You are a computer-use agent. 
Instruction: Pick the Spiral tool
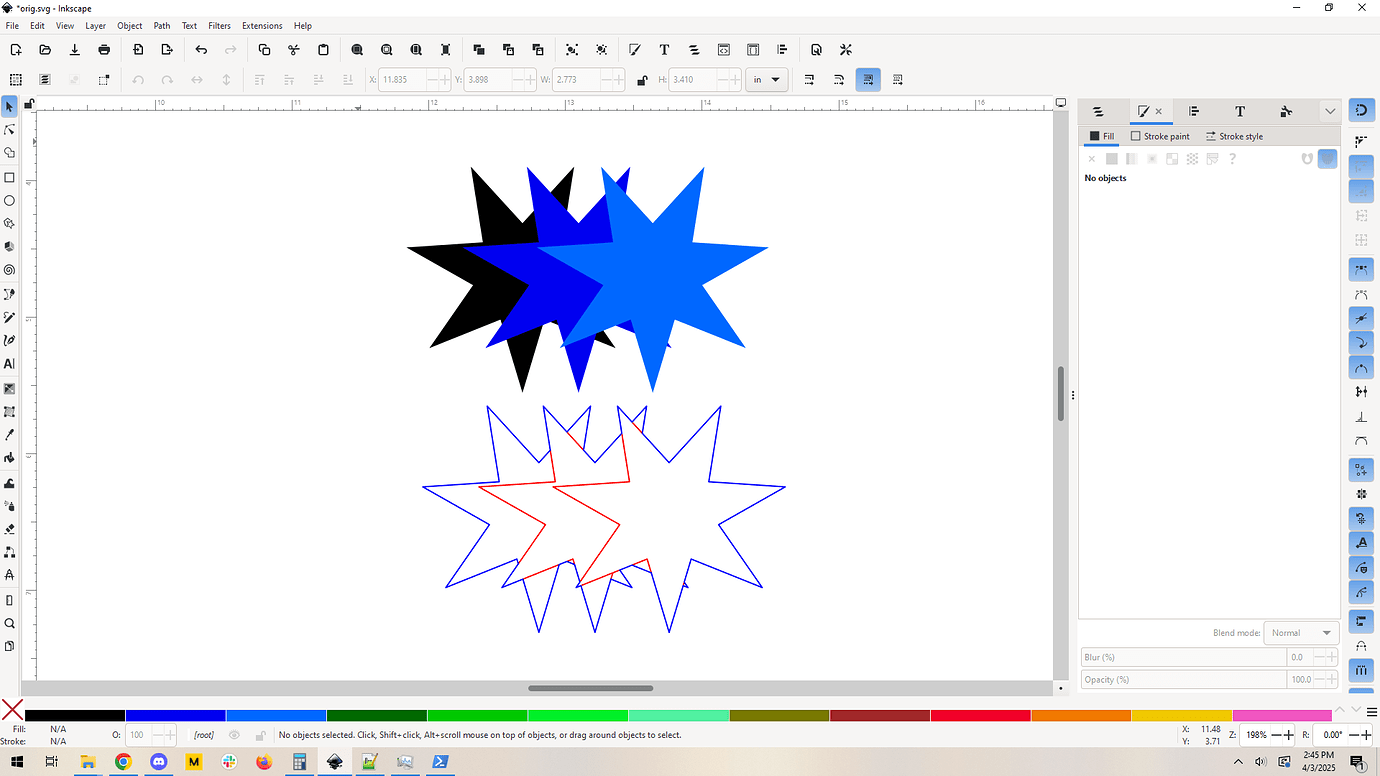click(x=10, y=270)
